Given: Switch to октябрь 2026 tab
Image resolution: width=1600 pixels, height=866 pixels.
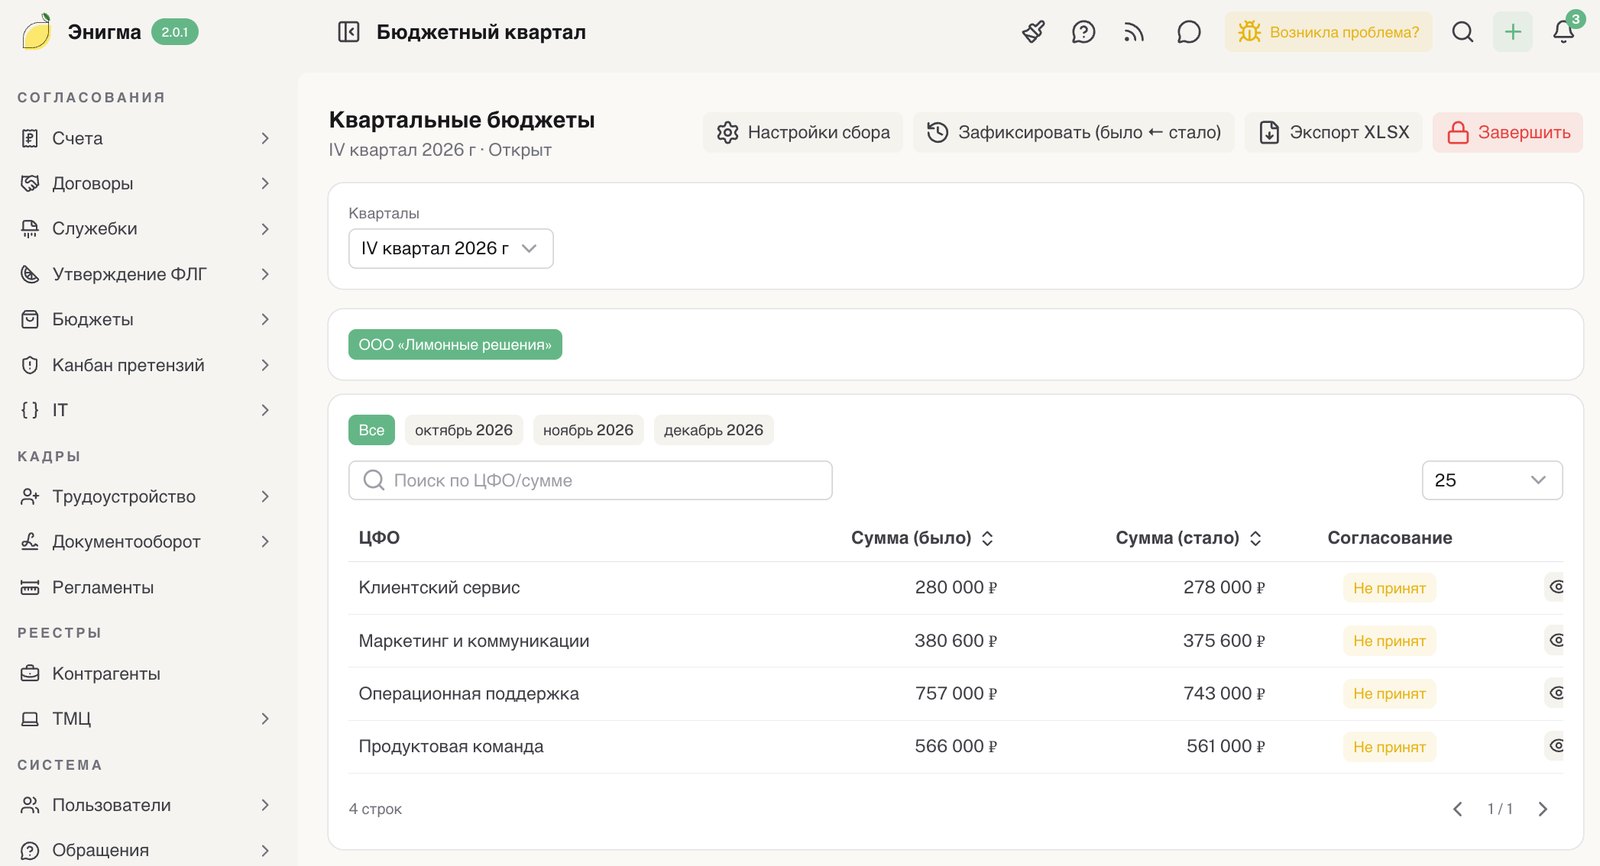Looking at the screenshot, I should (464, 430).
